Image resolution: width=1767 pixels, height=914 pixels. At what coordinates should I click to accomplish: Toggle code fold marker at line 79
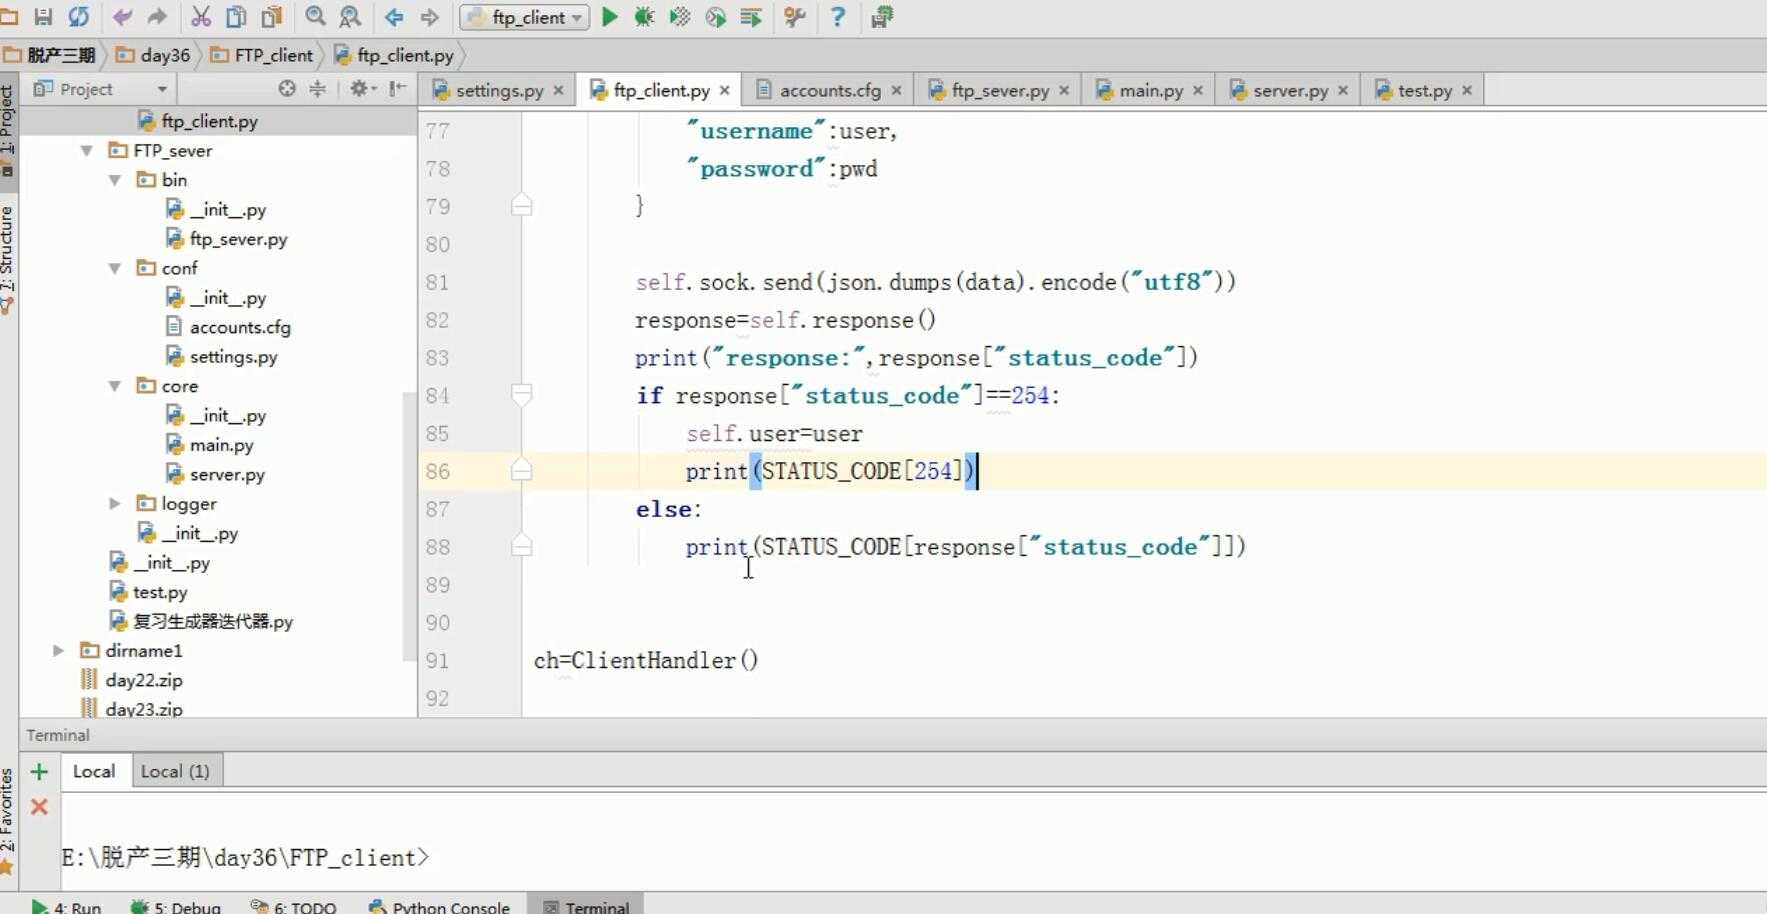[x=521, y=206]
